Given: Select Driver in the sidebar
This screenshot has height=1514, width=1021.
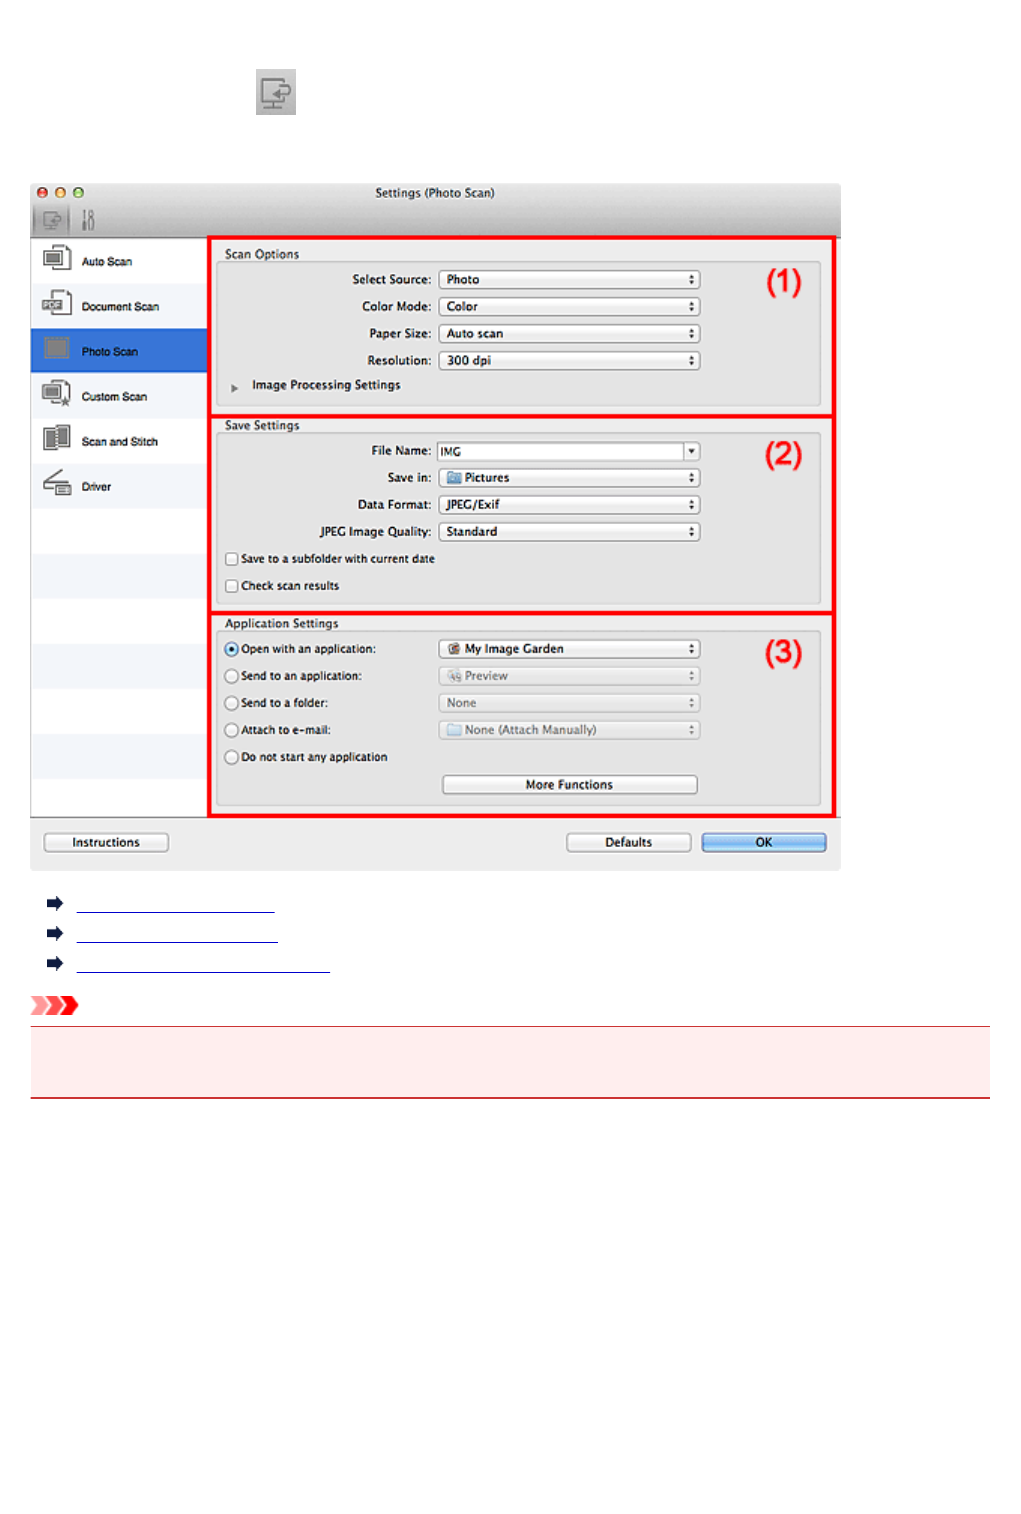Looking at the screenshot, I should (119, 486).
